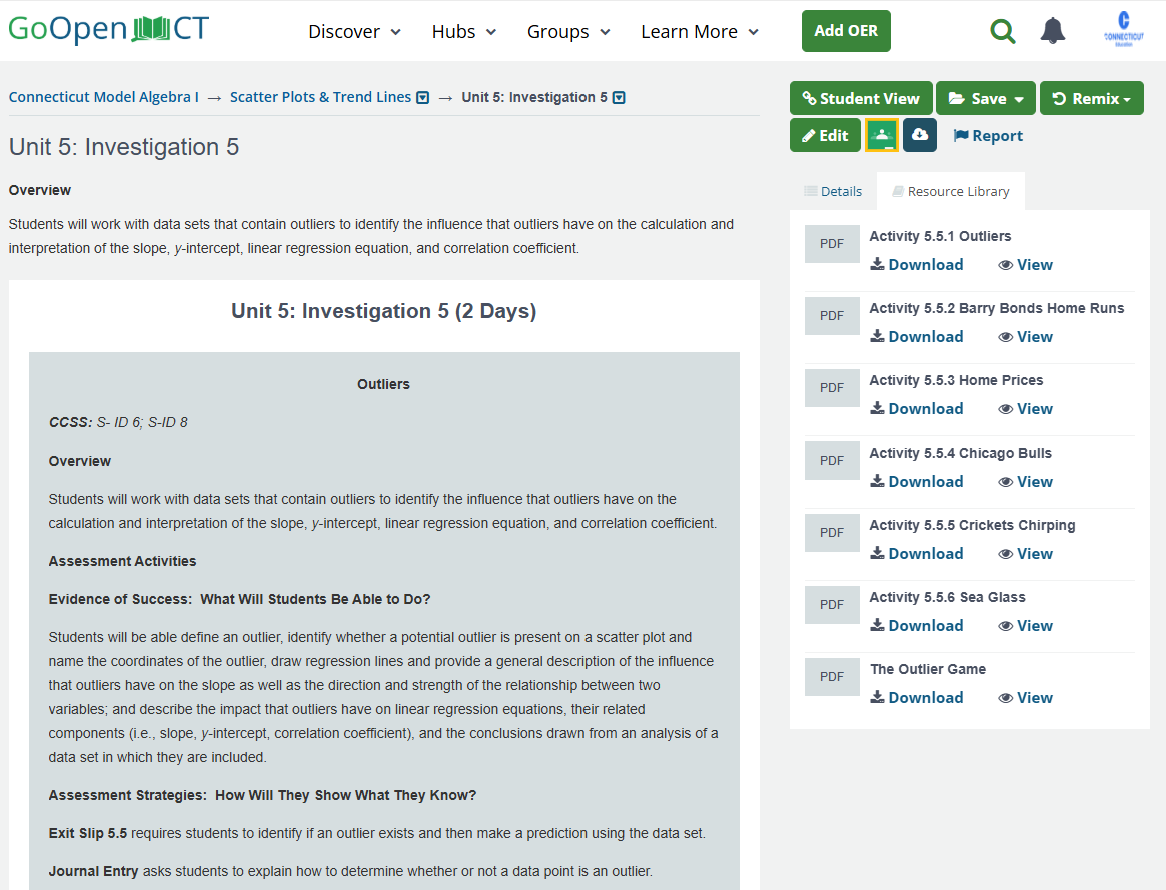This screenshot has width=1166, height=890.
Task: Expand the Save dropdown button
Action: coord(986,98)
